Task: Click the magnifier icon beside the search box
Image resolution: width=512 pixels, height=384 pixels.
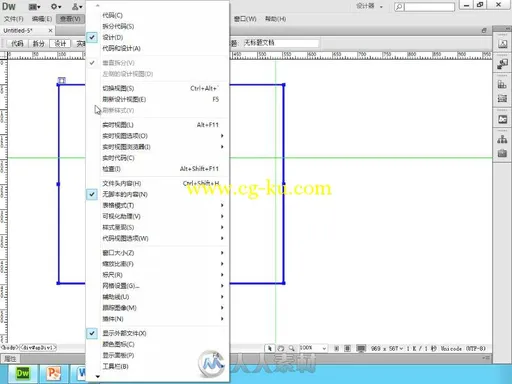Action: click(x=399, y=7)
